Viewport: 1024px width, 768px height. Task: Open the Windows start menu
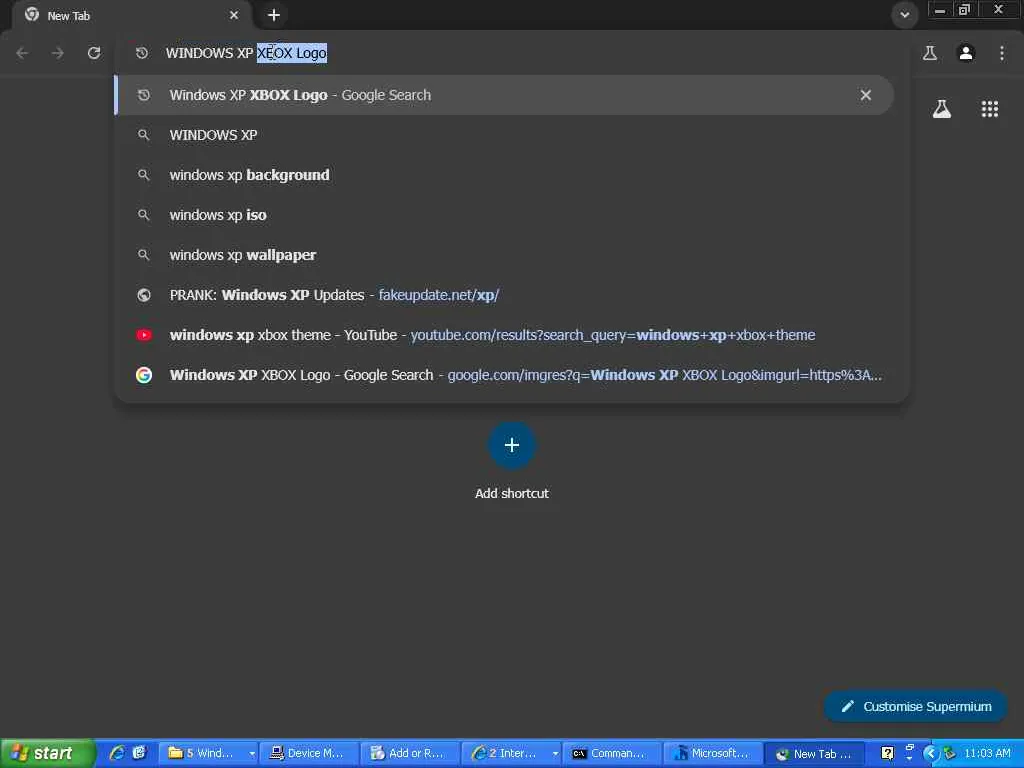47,753
